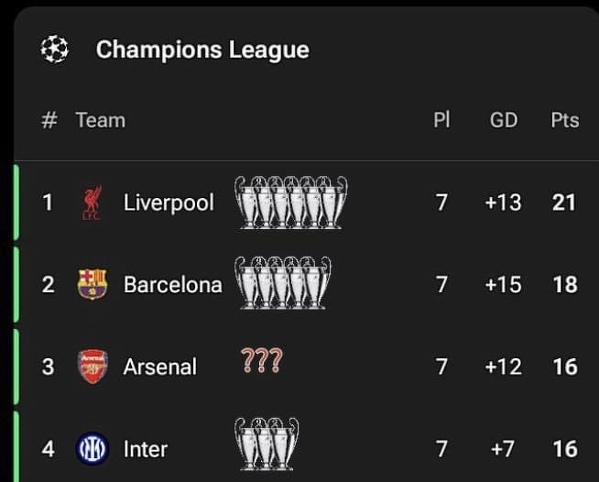Screen dimensions: 599x482
Task: Open the Champions League title heading
Action: coord(202,50)
